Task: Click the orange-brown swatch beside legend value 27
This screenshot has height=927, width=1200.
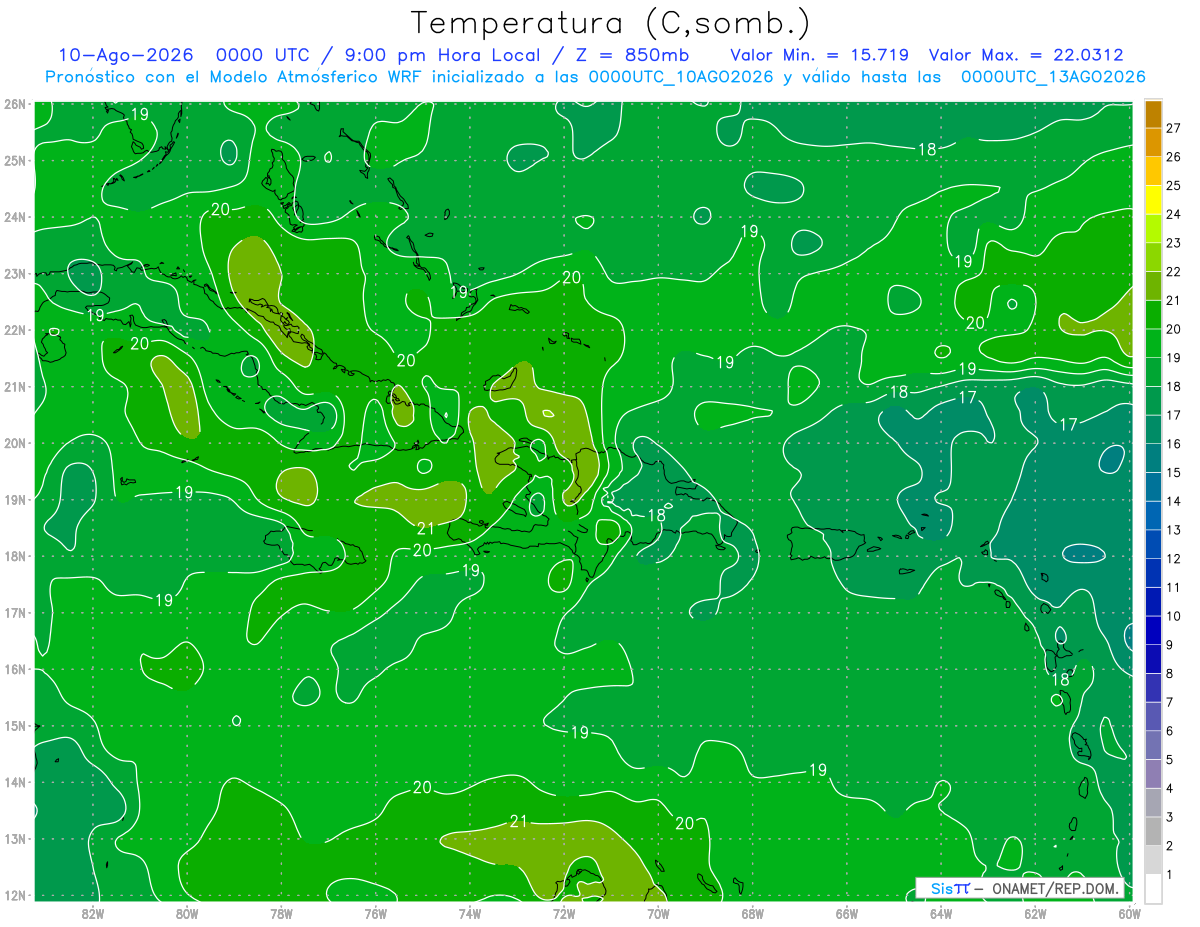Action: coord(1153,115)
